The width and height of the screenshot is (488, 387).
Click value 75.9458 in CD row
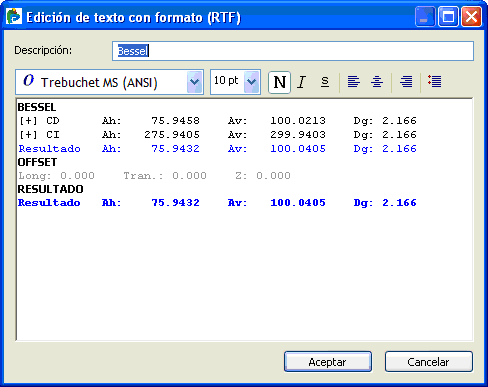tap(175, 121)
